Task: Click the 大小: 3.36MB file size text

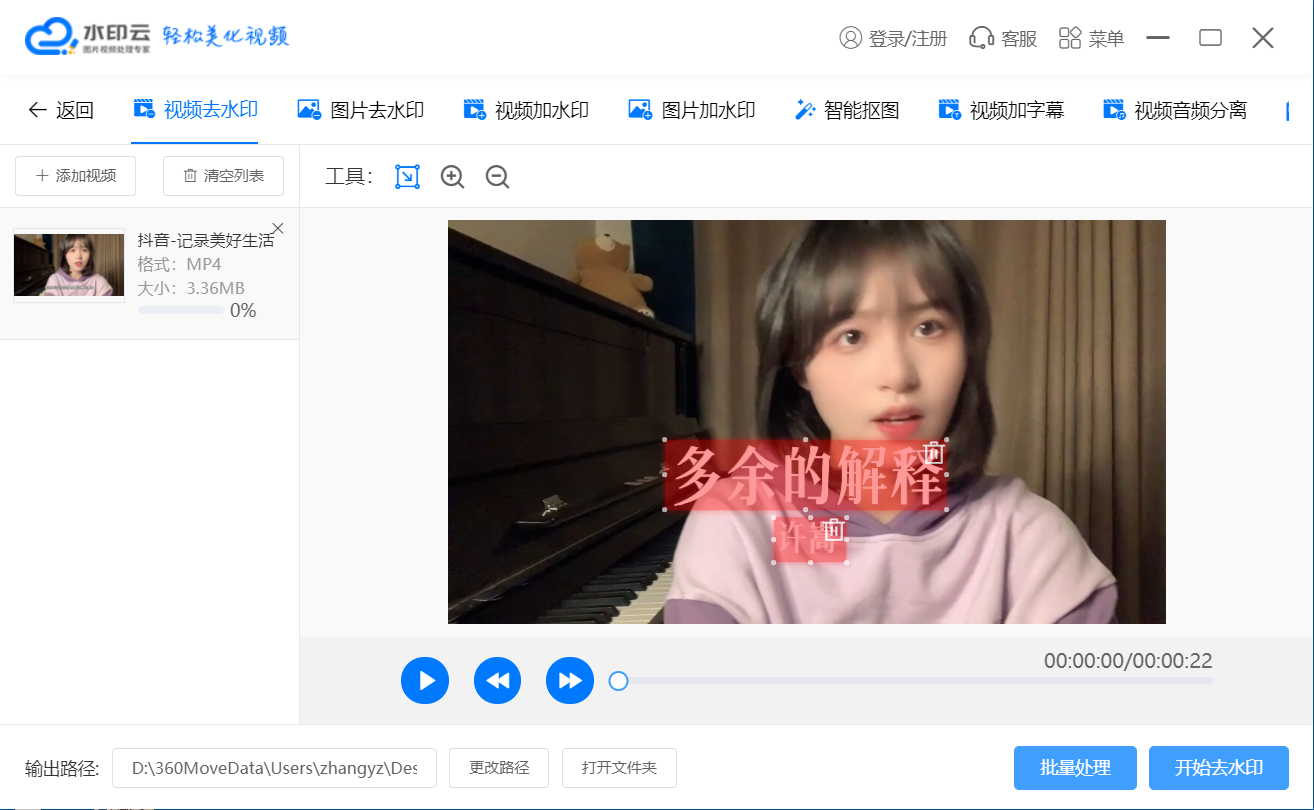Action: 191,288
